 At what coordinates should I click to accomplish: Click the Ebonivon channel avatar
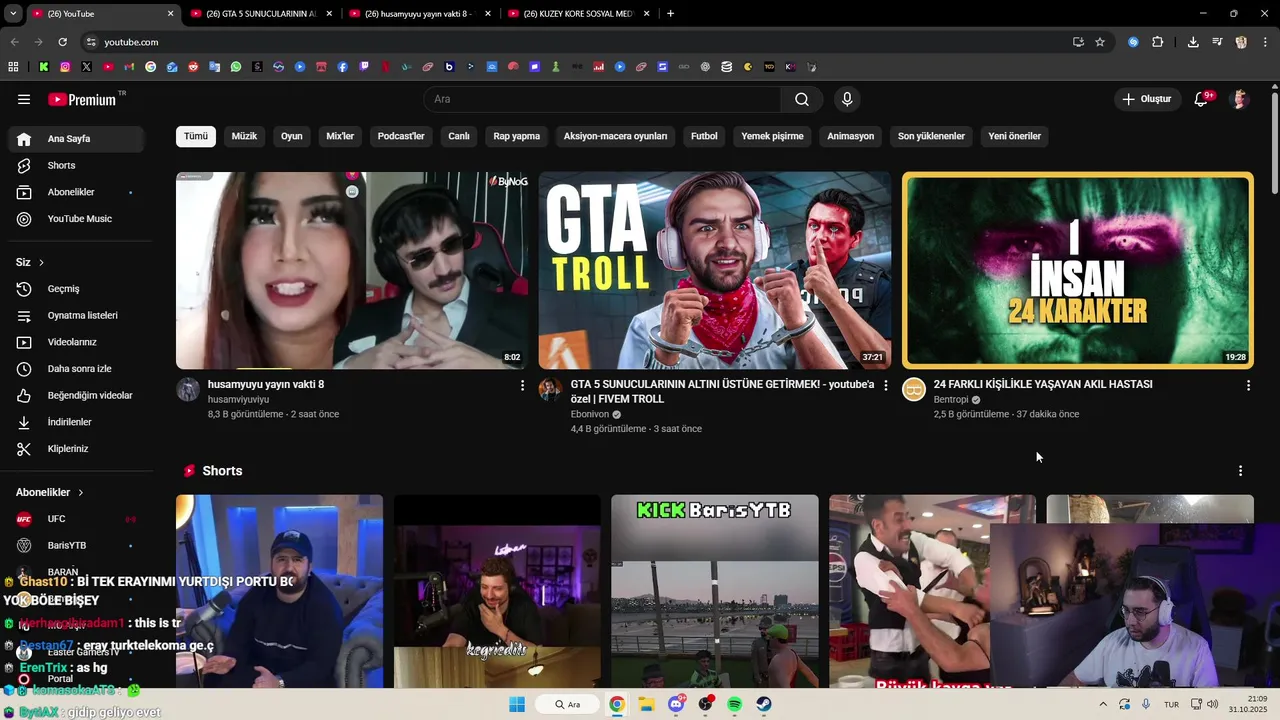point(551,390)
